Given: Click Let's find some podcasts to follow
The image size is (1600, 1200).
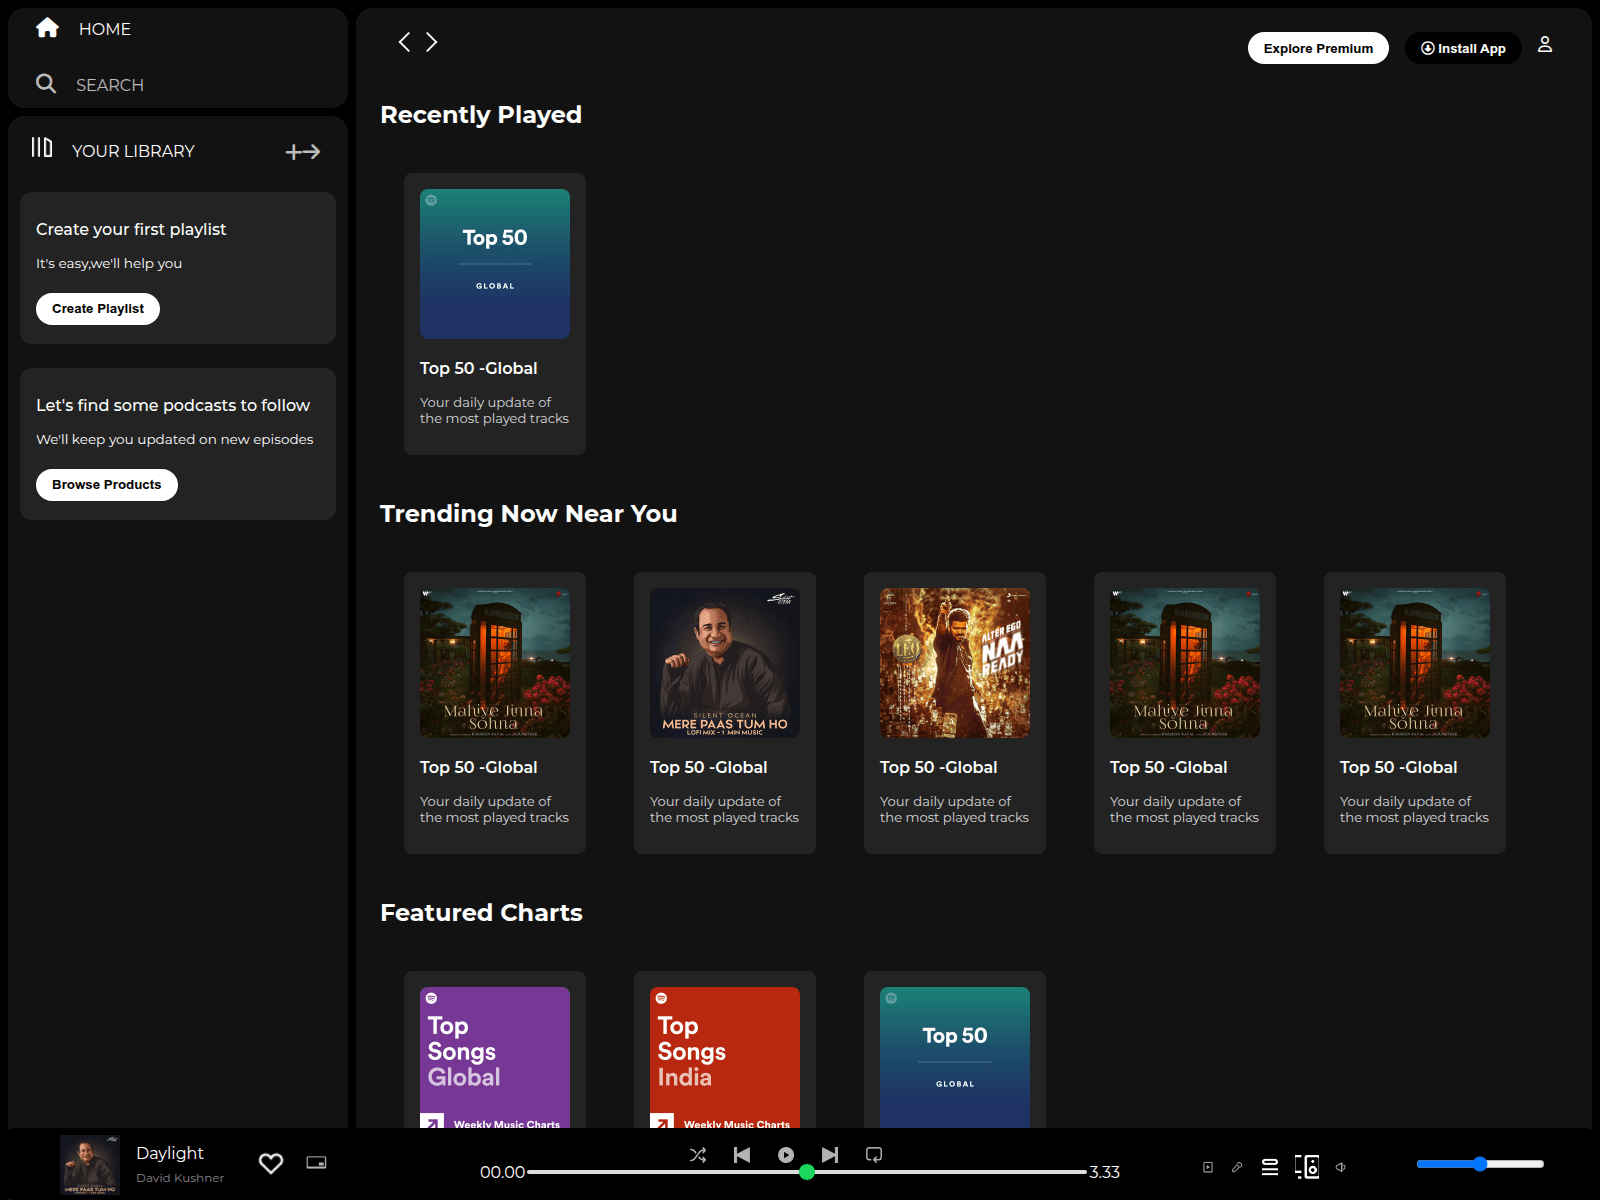Looking at the screenshot, I should click(x=173, y=405).
